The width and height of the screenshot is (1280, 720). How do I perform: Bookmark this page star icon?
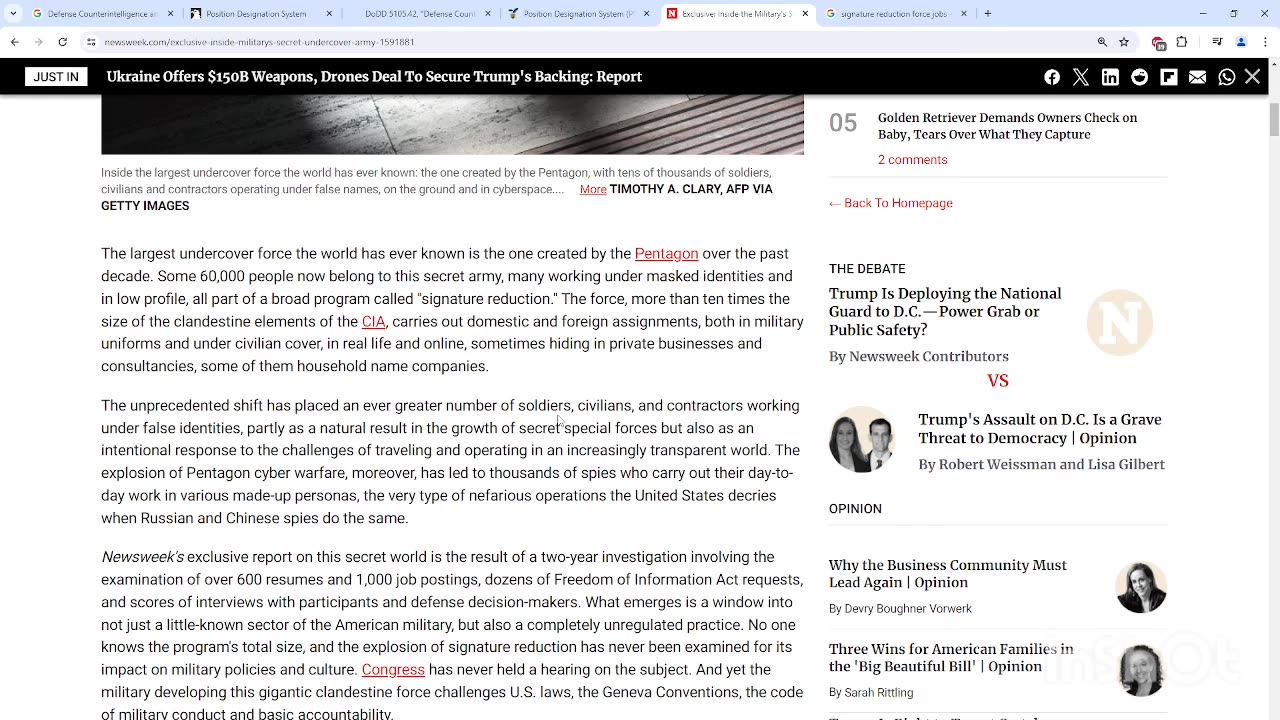tap(1124, 42)
